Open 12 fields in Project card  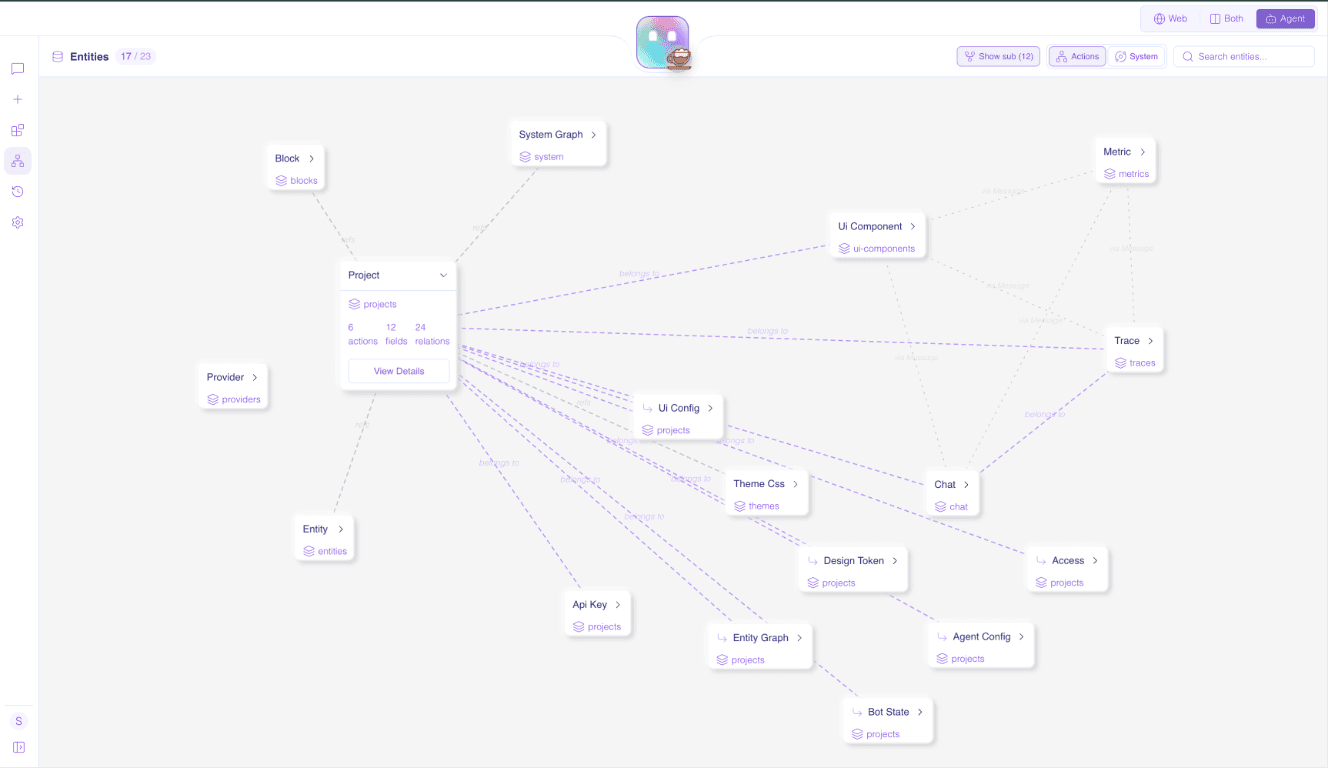[x=396, y=334]
